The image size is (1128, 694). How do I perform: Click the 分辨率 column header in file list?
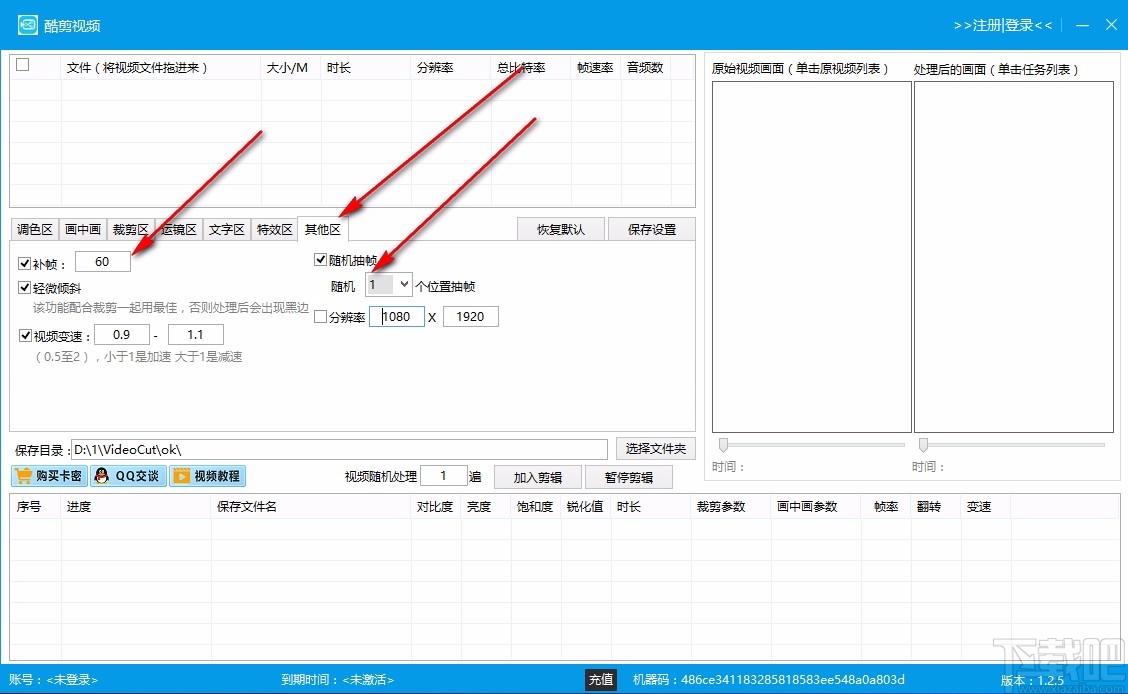point(451,68)
